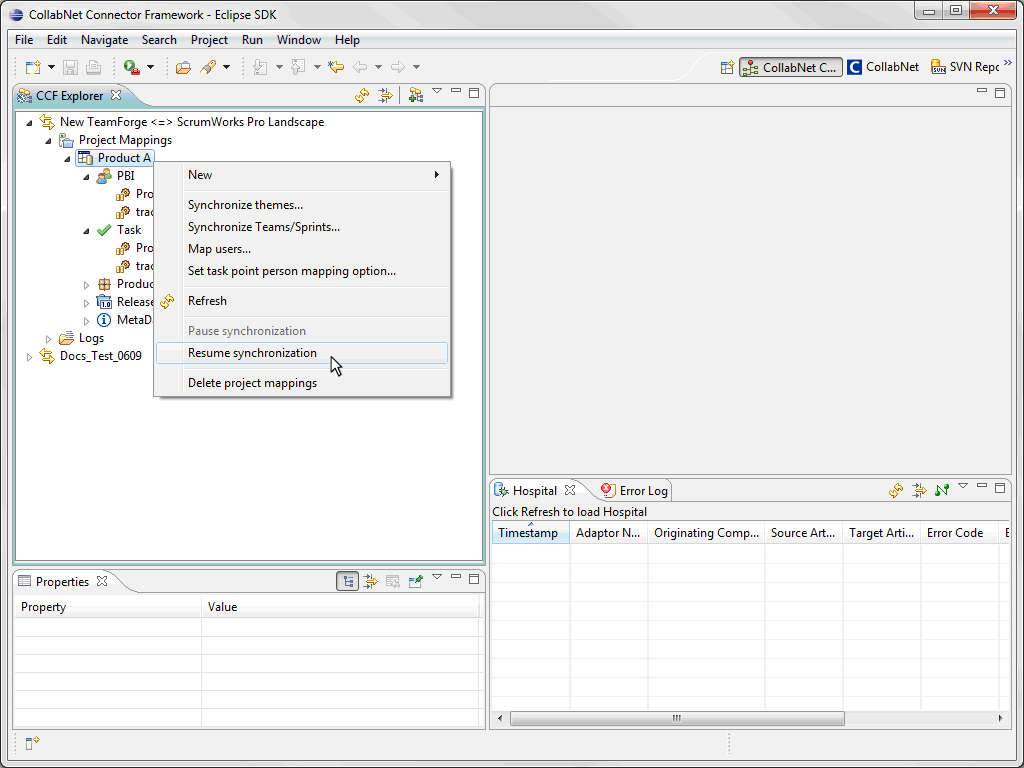Viewport: 1024px width, 768px height.
Task: Click the New wizard toolbar icon
Action: point(33,67)
